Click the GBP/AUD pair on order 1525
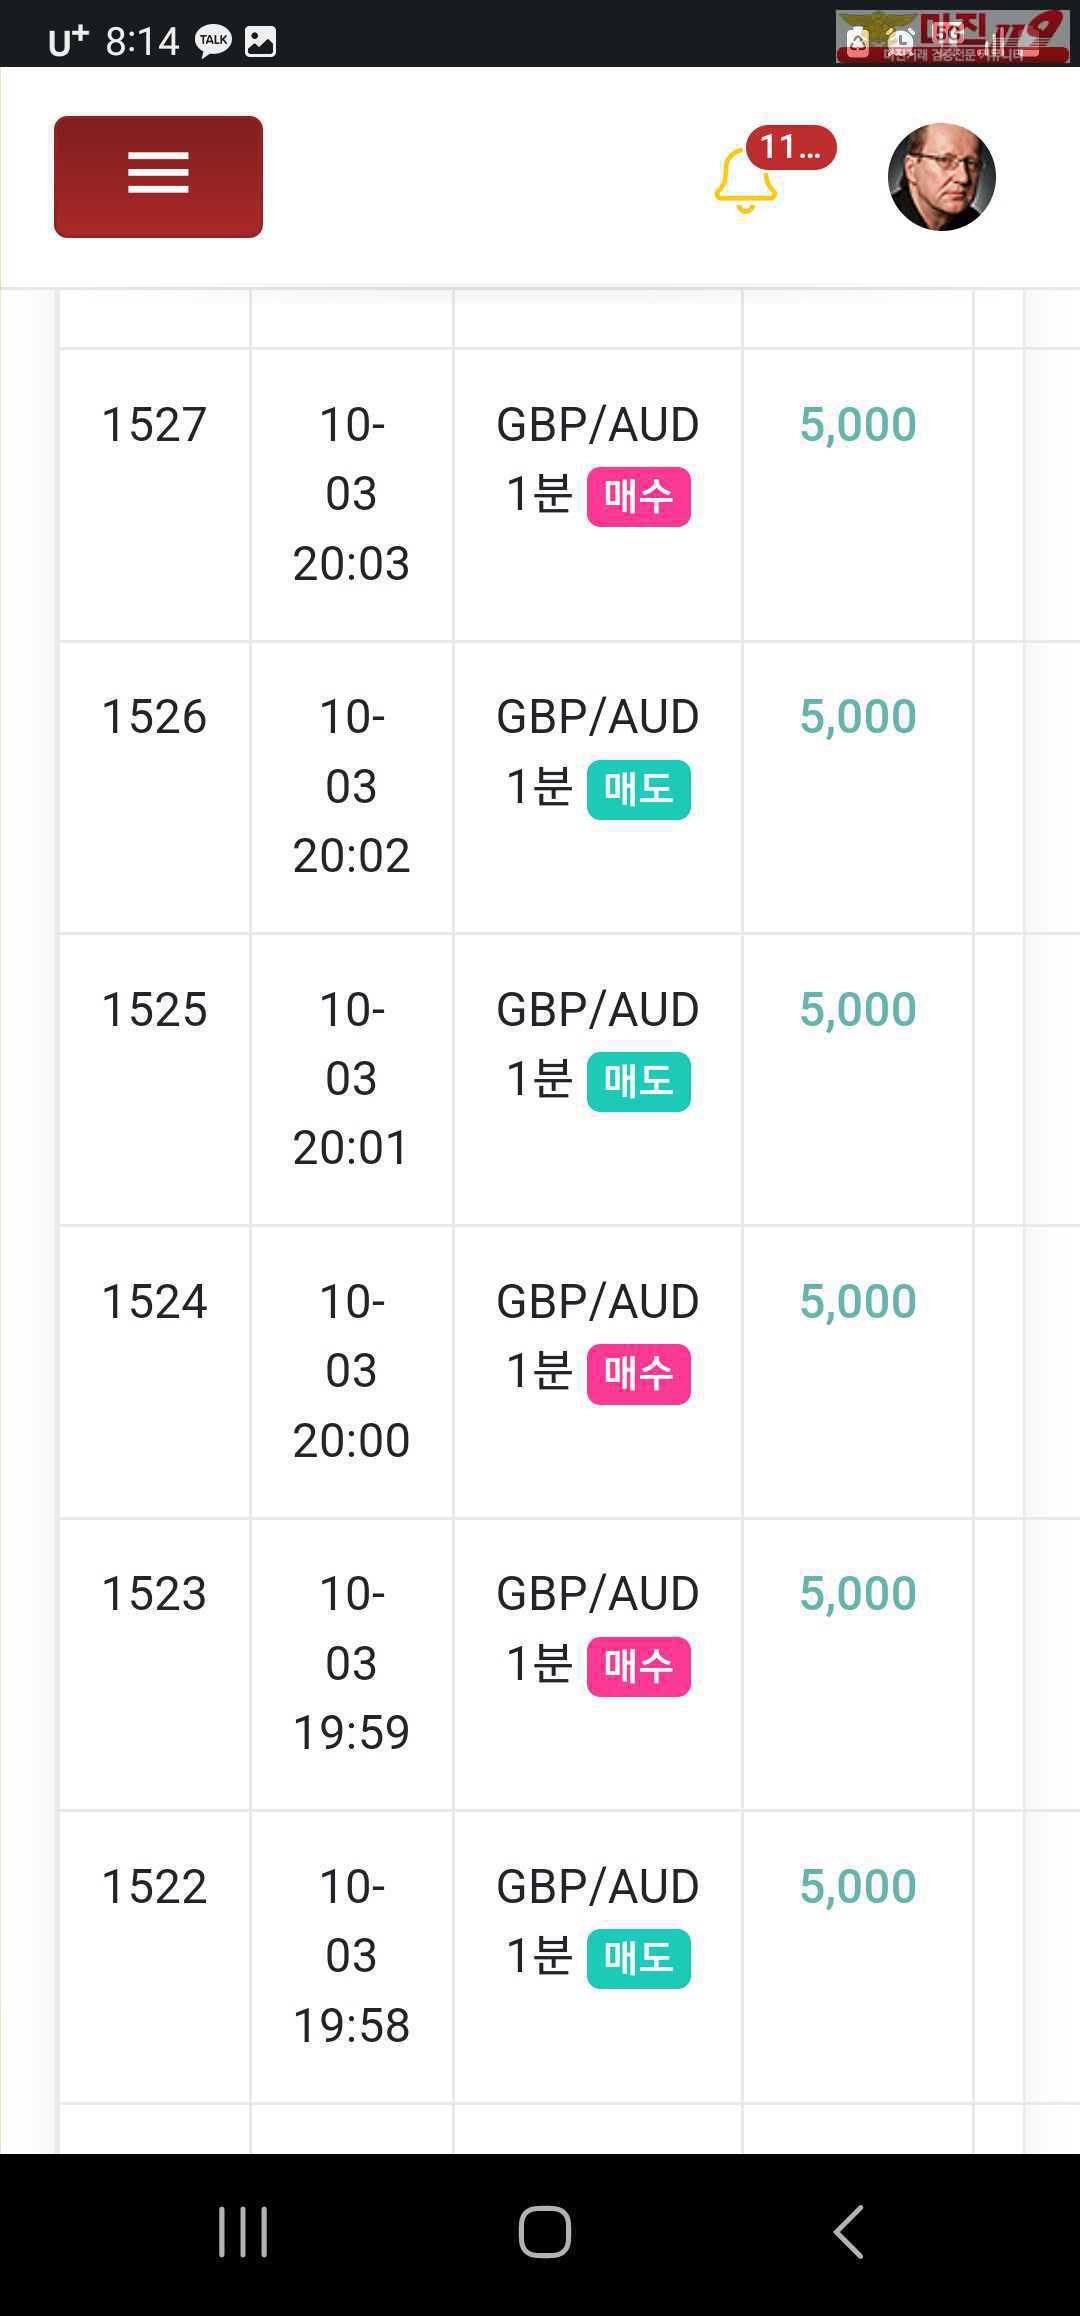Viewport: 1080px width, 2316px height. coord(598,1009)
